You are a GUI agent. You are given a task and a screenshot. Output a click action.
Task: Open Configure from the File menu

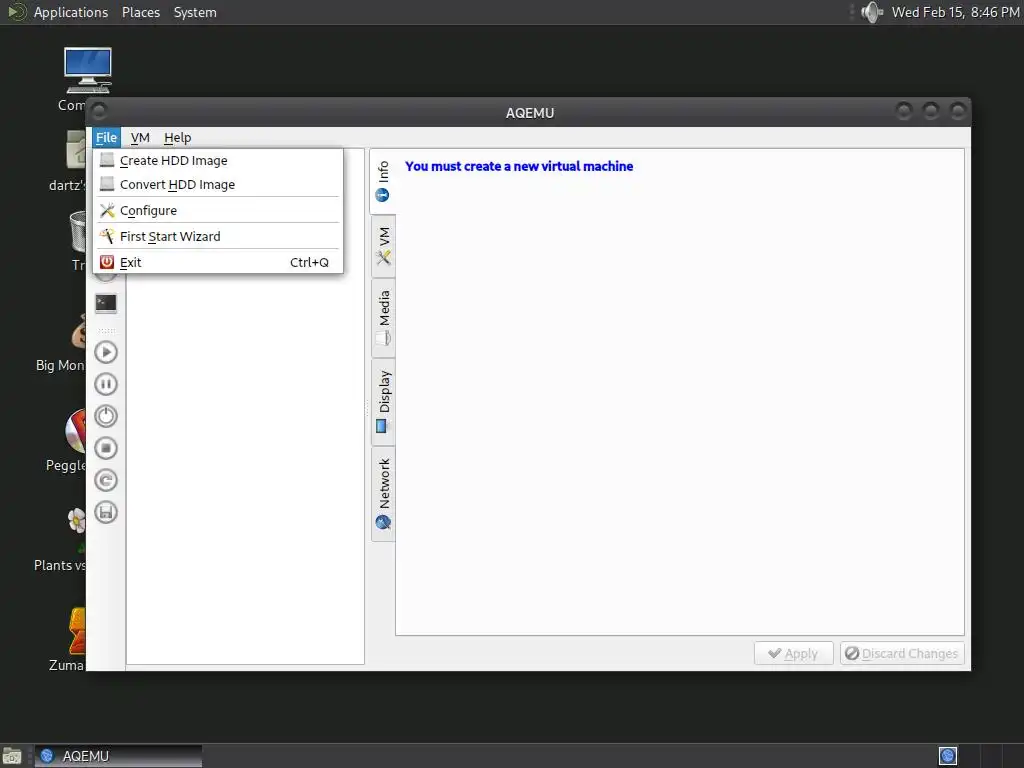click(x=217, y=210)
